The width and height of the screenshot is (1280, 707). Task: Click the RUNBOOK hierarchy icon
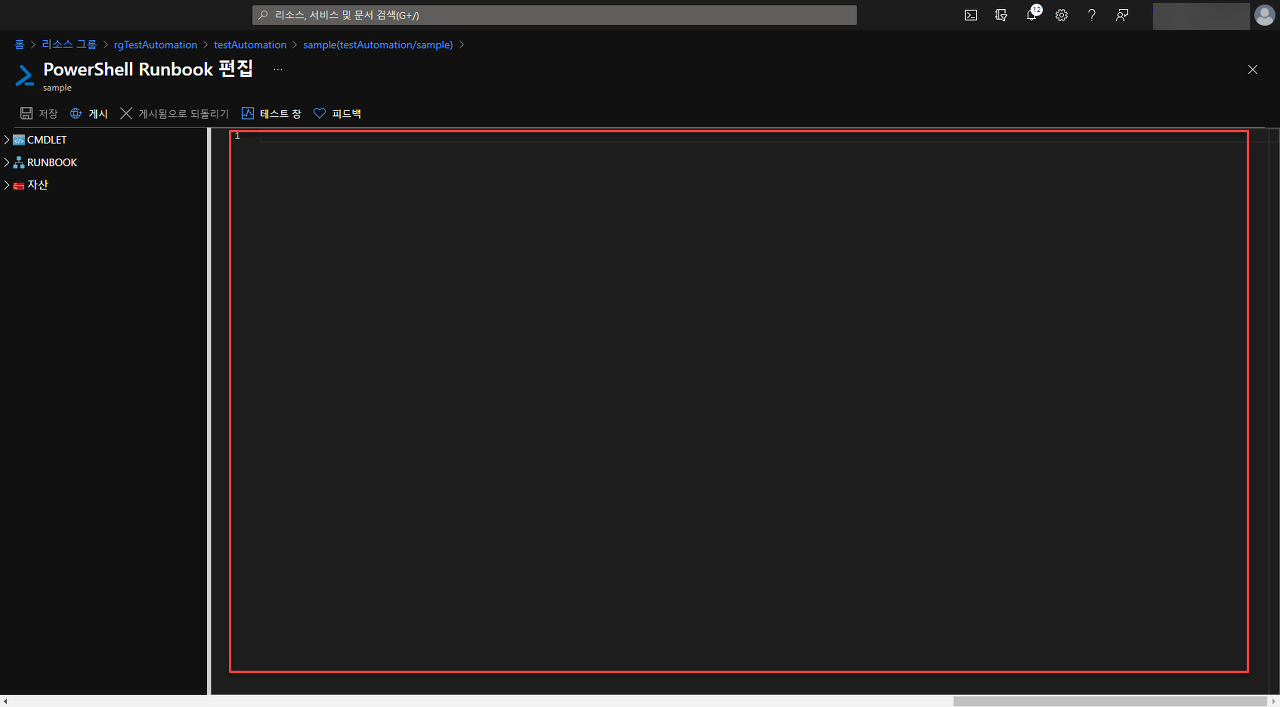[x=18, y=162]
